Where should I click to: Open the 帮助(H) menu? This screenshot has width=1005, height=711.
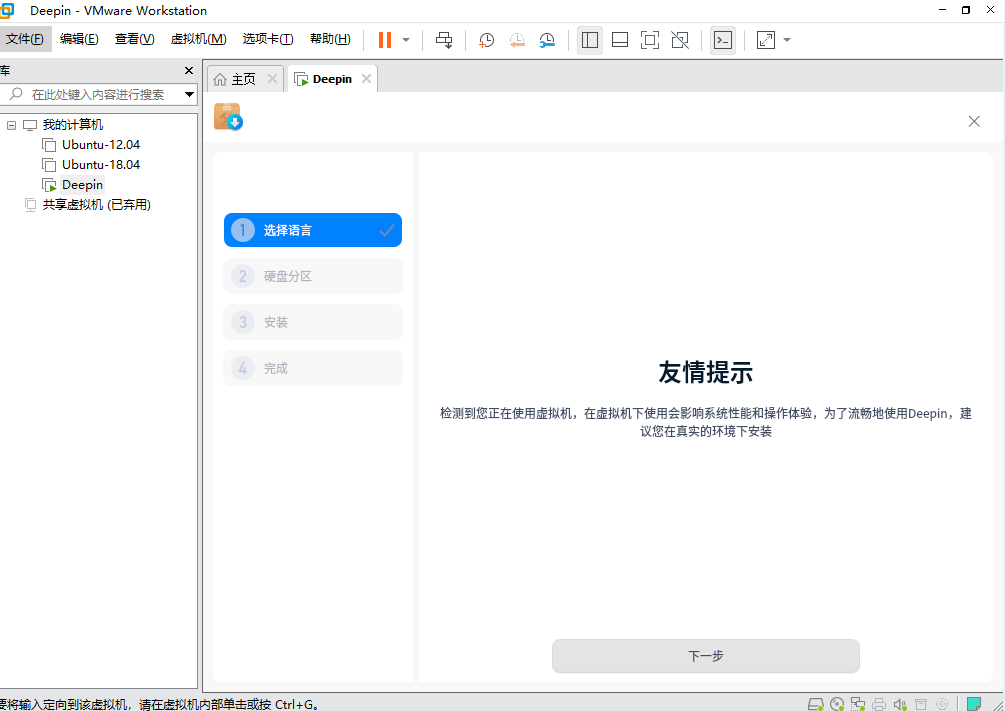330,39
